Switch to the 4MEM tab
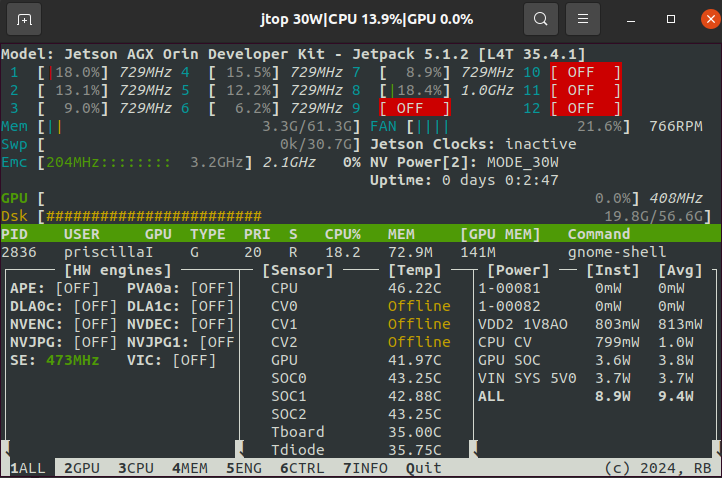The height and width of the screenshot is (478, 722). tap(190, 468)
